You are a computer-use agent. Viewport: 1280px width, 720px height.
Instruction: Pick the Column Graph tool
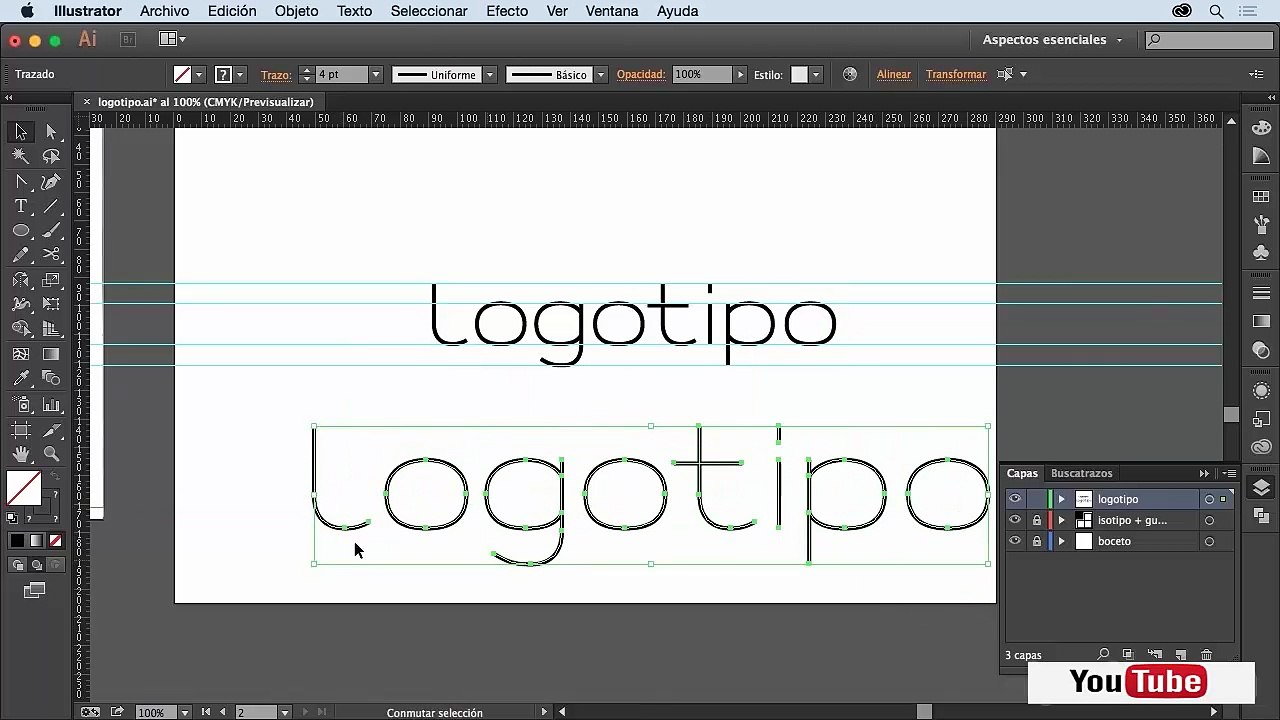(51, 404)
